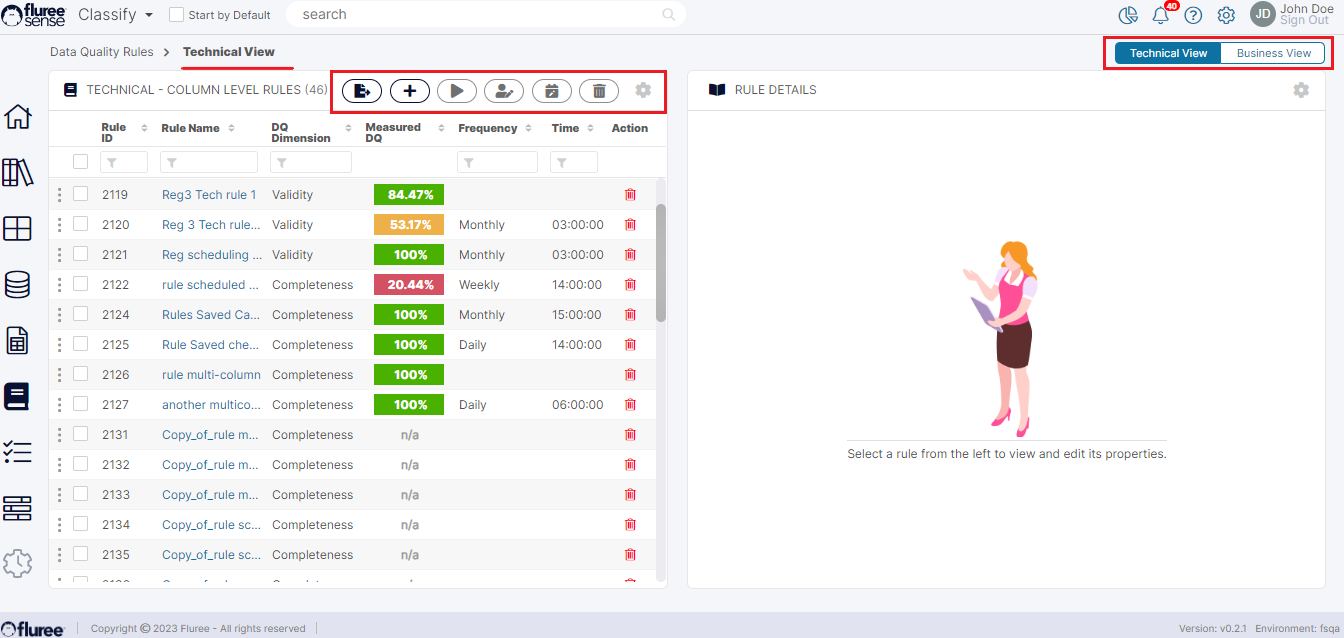This screenshot has height=638, width=1344.
Task: Open the home icon in left sidebar
Action: (x=18, y=117)
